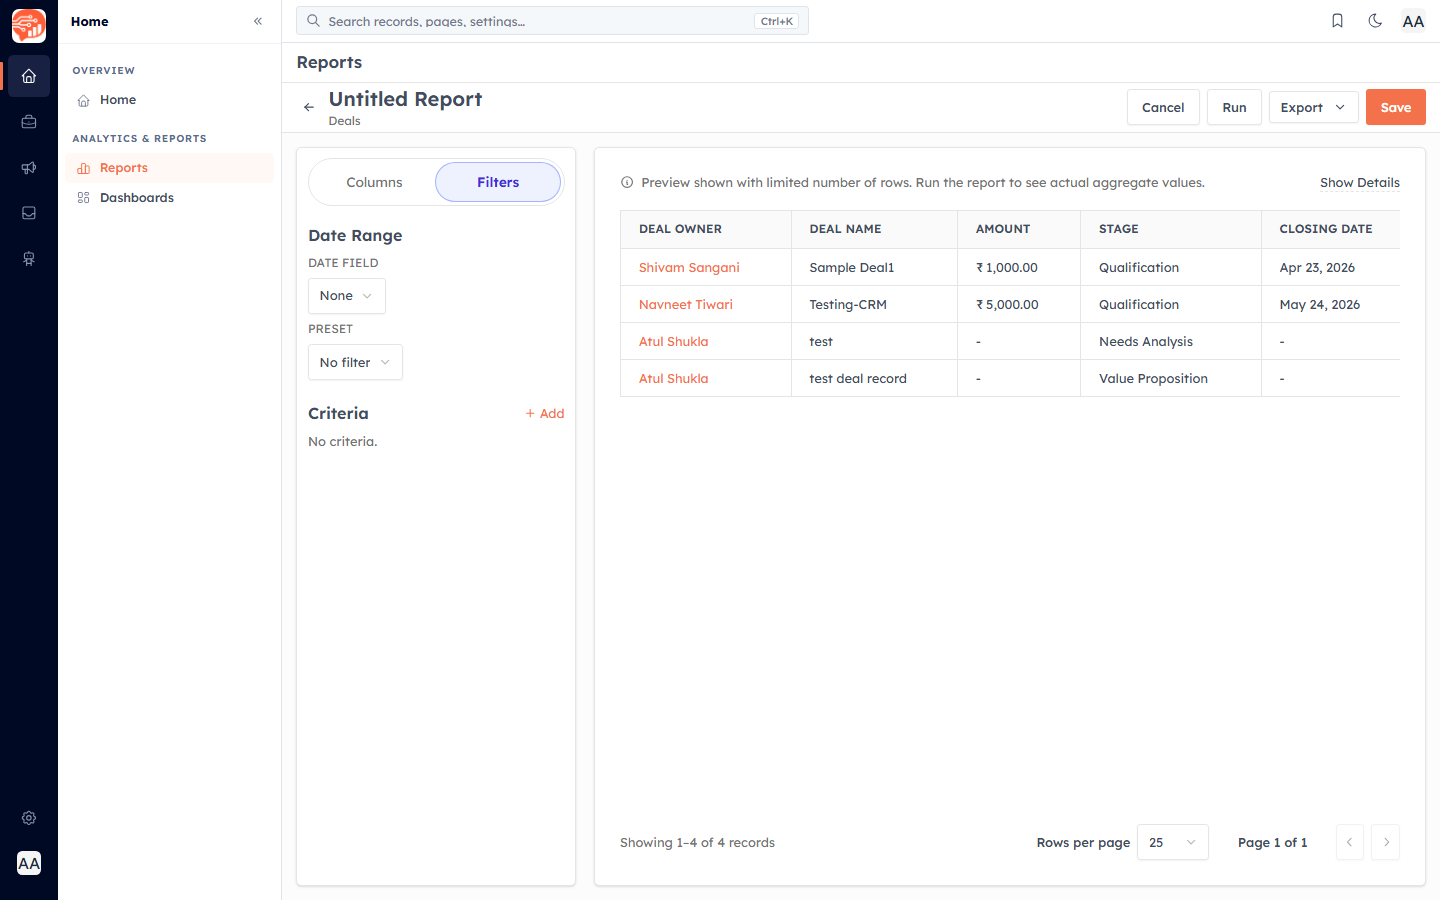Open Atul Shukla link in test row
Image resolution: width=1440 pixels, height=900 pixels.
pos(673,341)
